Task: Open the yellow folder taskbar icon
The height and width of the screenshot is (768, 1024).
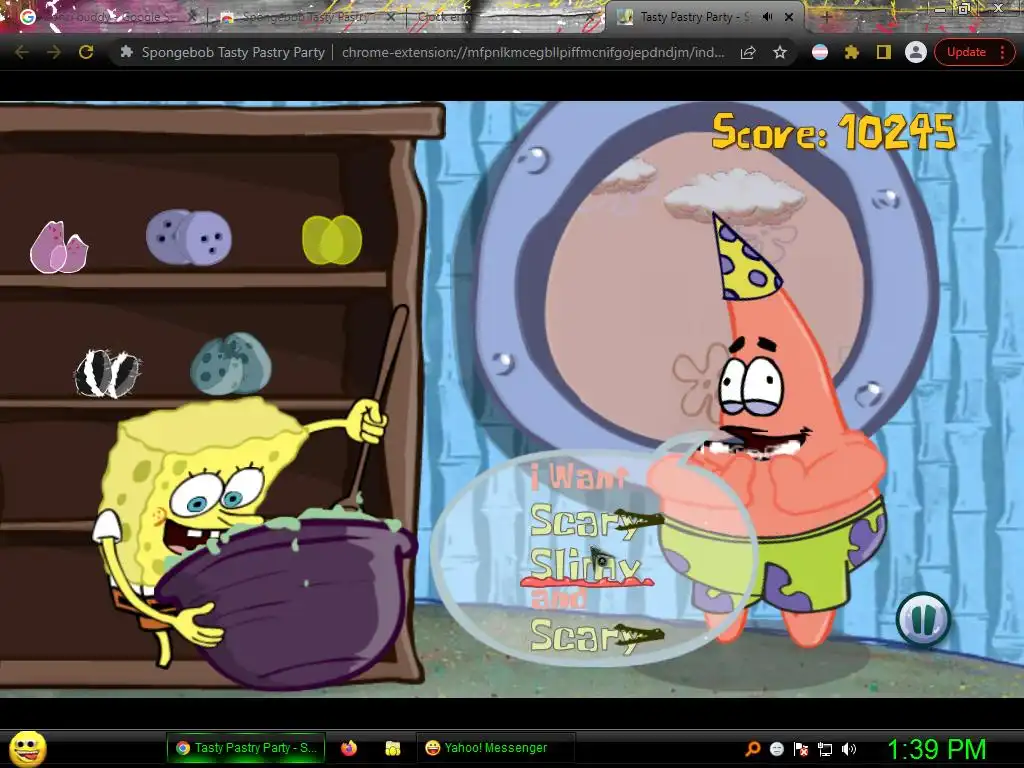Action: click(x=392, y=748)
